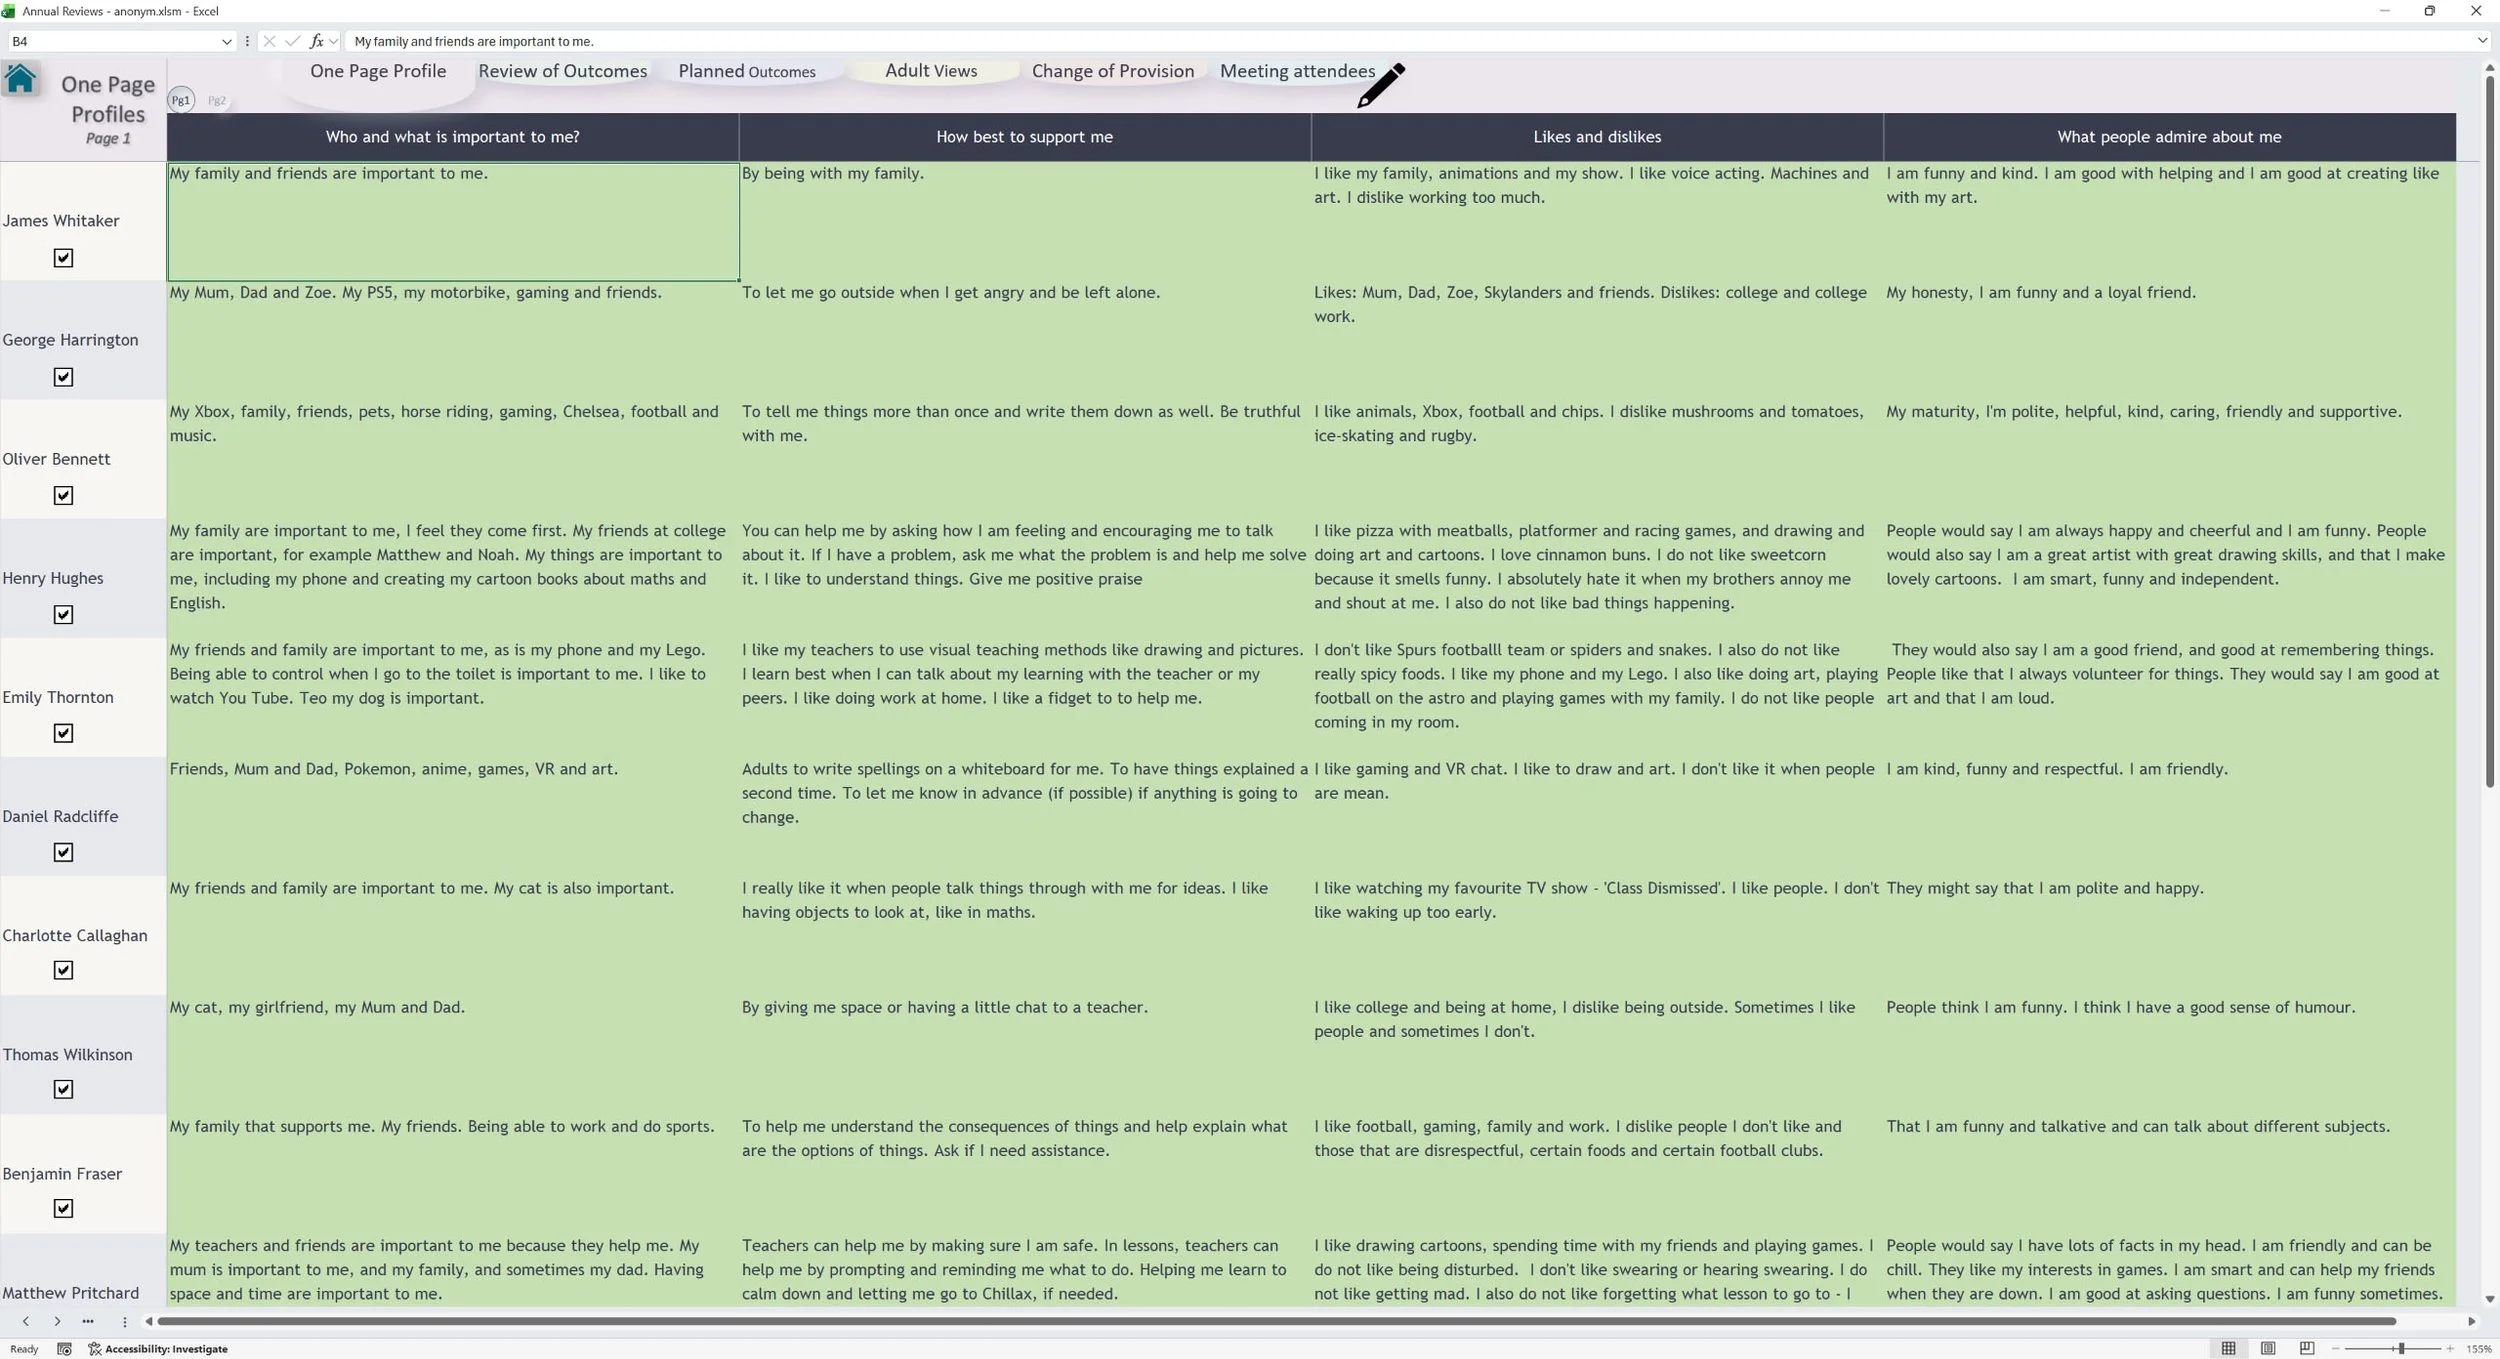The width and height of the screenshot is (2500, 1359).
Task: Switch to Page Break Preview icon
Action: point(2307,1349)
